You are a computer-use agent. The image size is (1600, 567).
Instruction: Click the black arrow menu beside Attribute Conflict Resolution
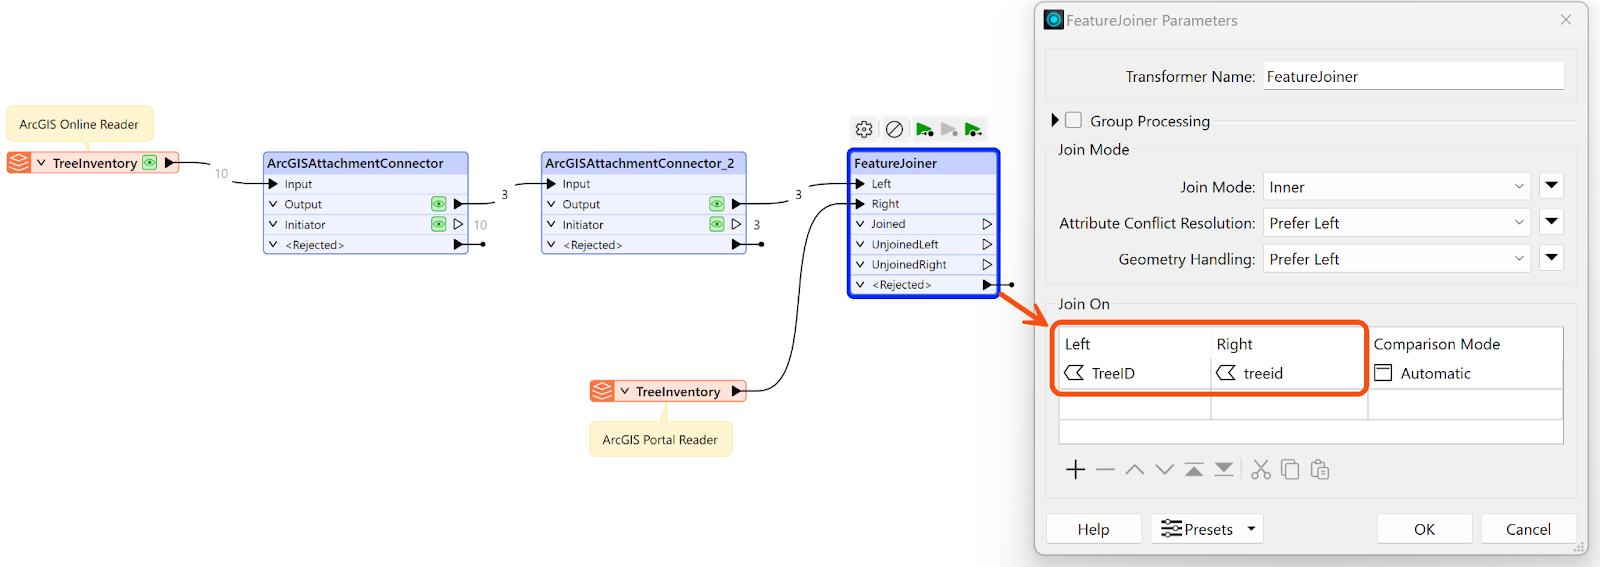pyautogui.click(x=1551, y=222)
